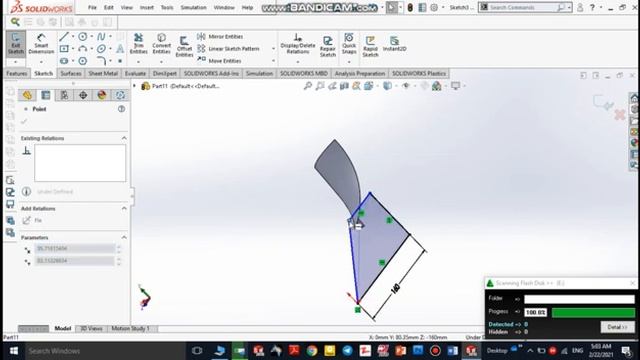Open the Edit menu
Image resolution: width=640 pixels, height=360 pixels.
click(109, 7)
